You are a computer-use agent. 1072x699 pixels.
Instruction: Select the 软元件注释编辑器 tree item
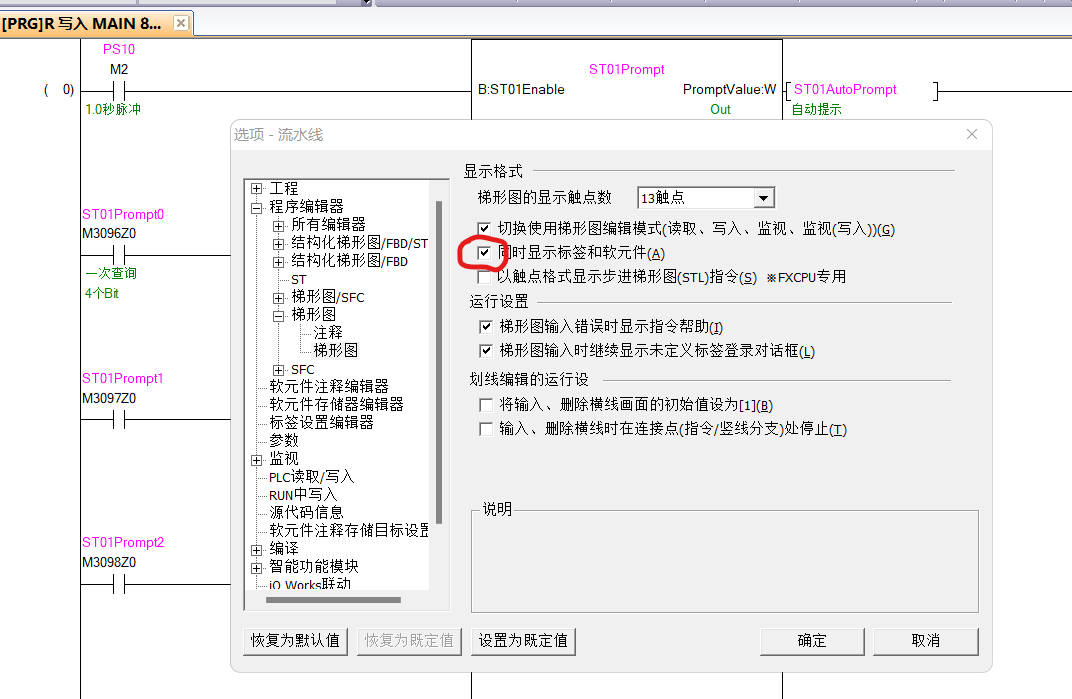pos(329,386)
